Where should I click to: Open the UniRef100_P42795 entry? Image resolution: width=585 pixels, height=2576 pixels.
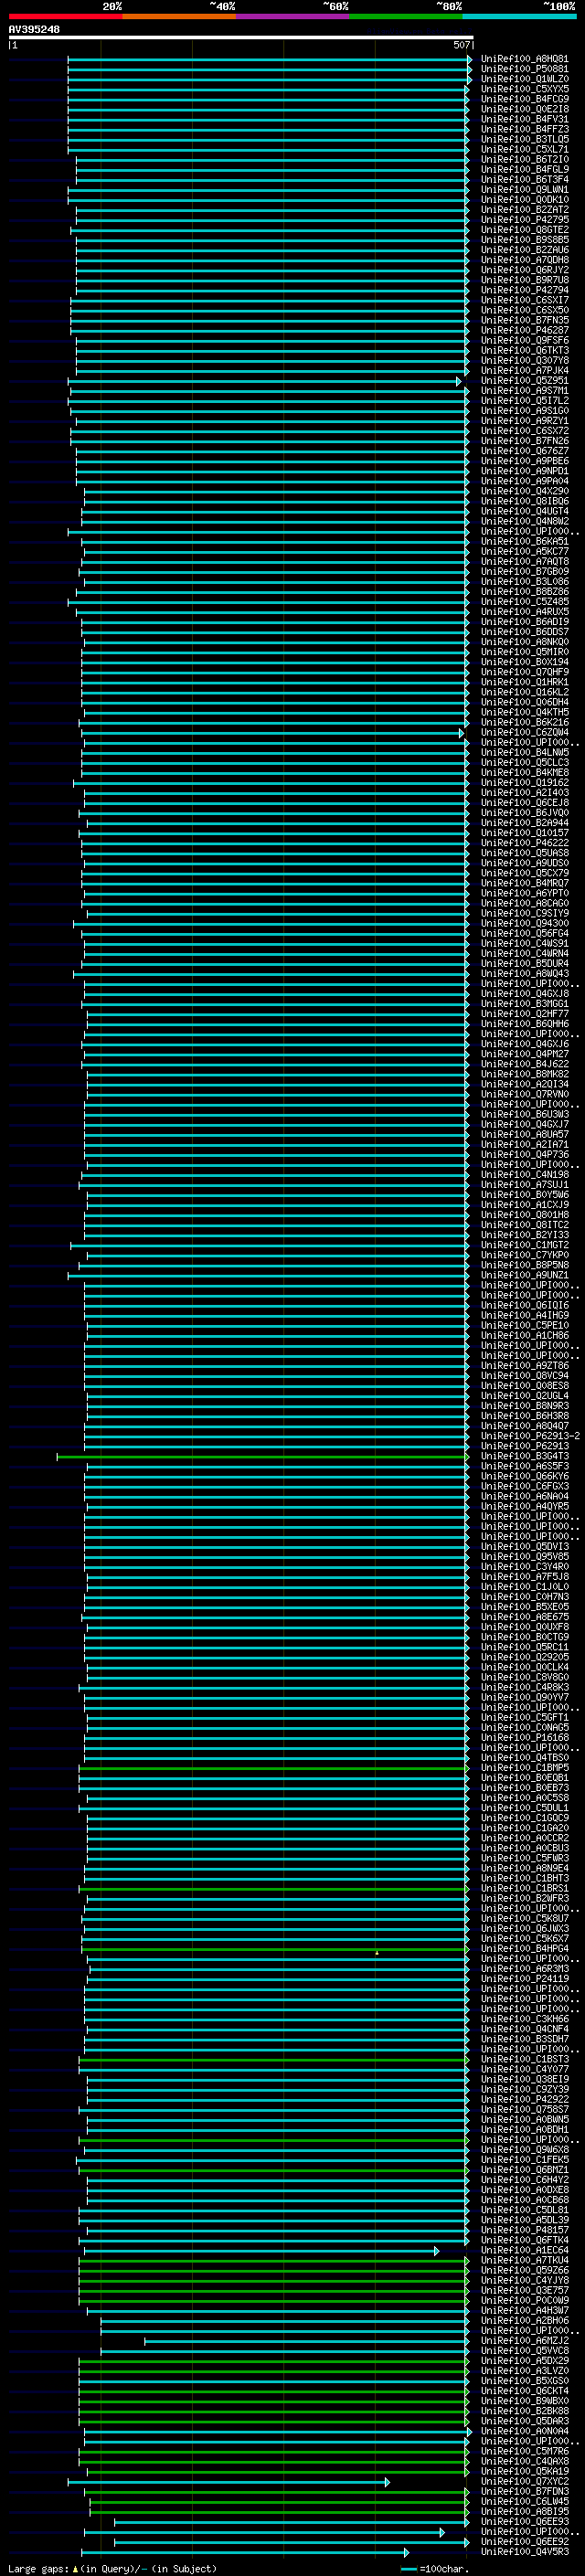(524, 220)
